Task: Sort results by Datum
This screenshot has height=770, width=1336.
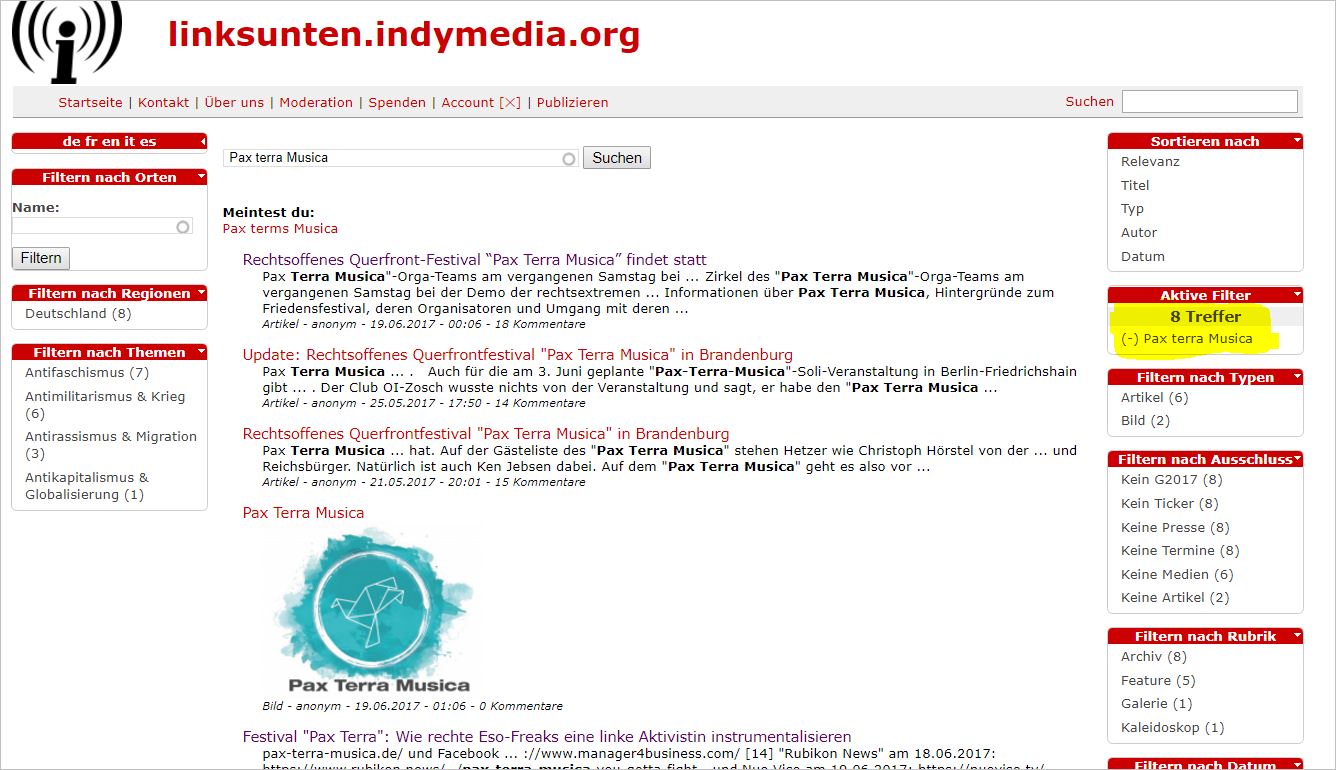Action: [x=1143, y=256]
